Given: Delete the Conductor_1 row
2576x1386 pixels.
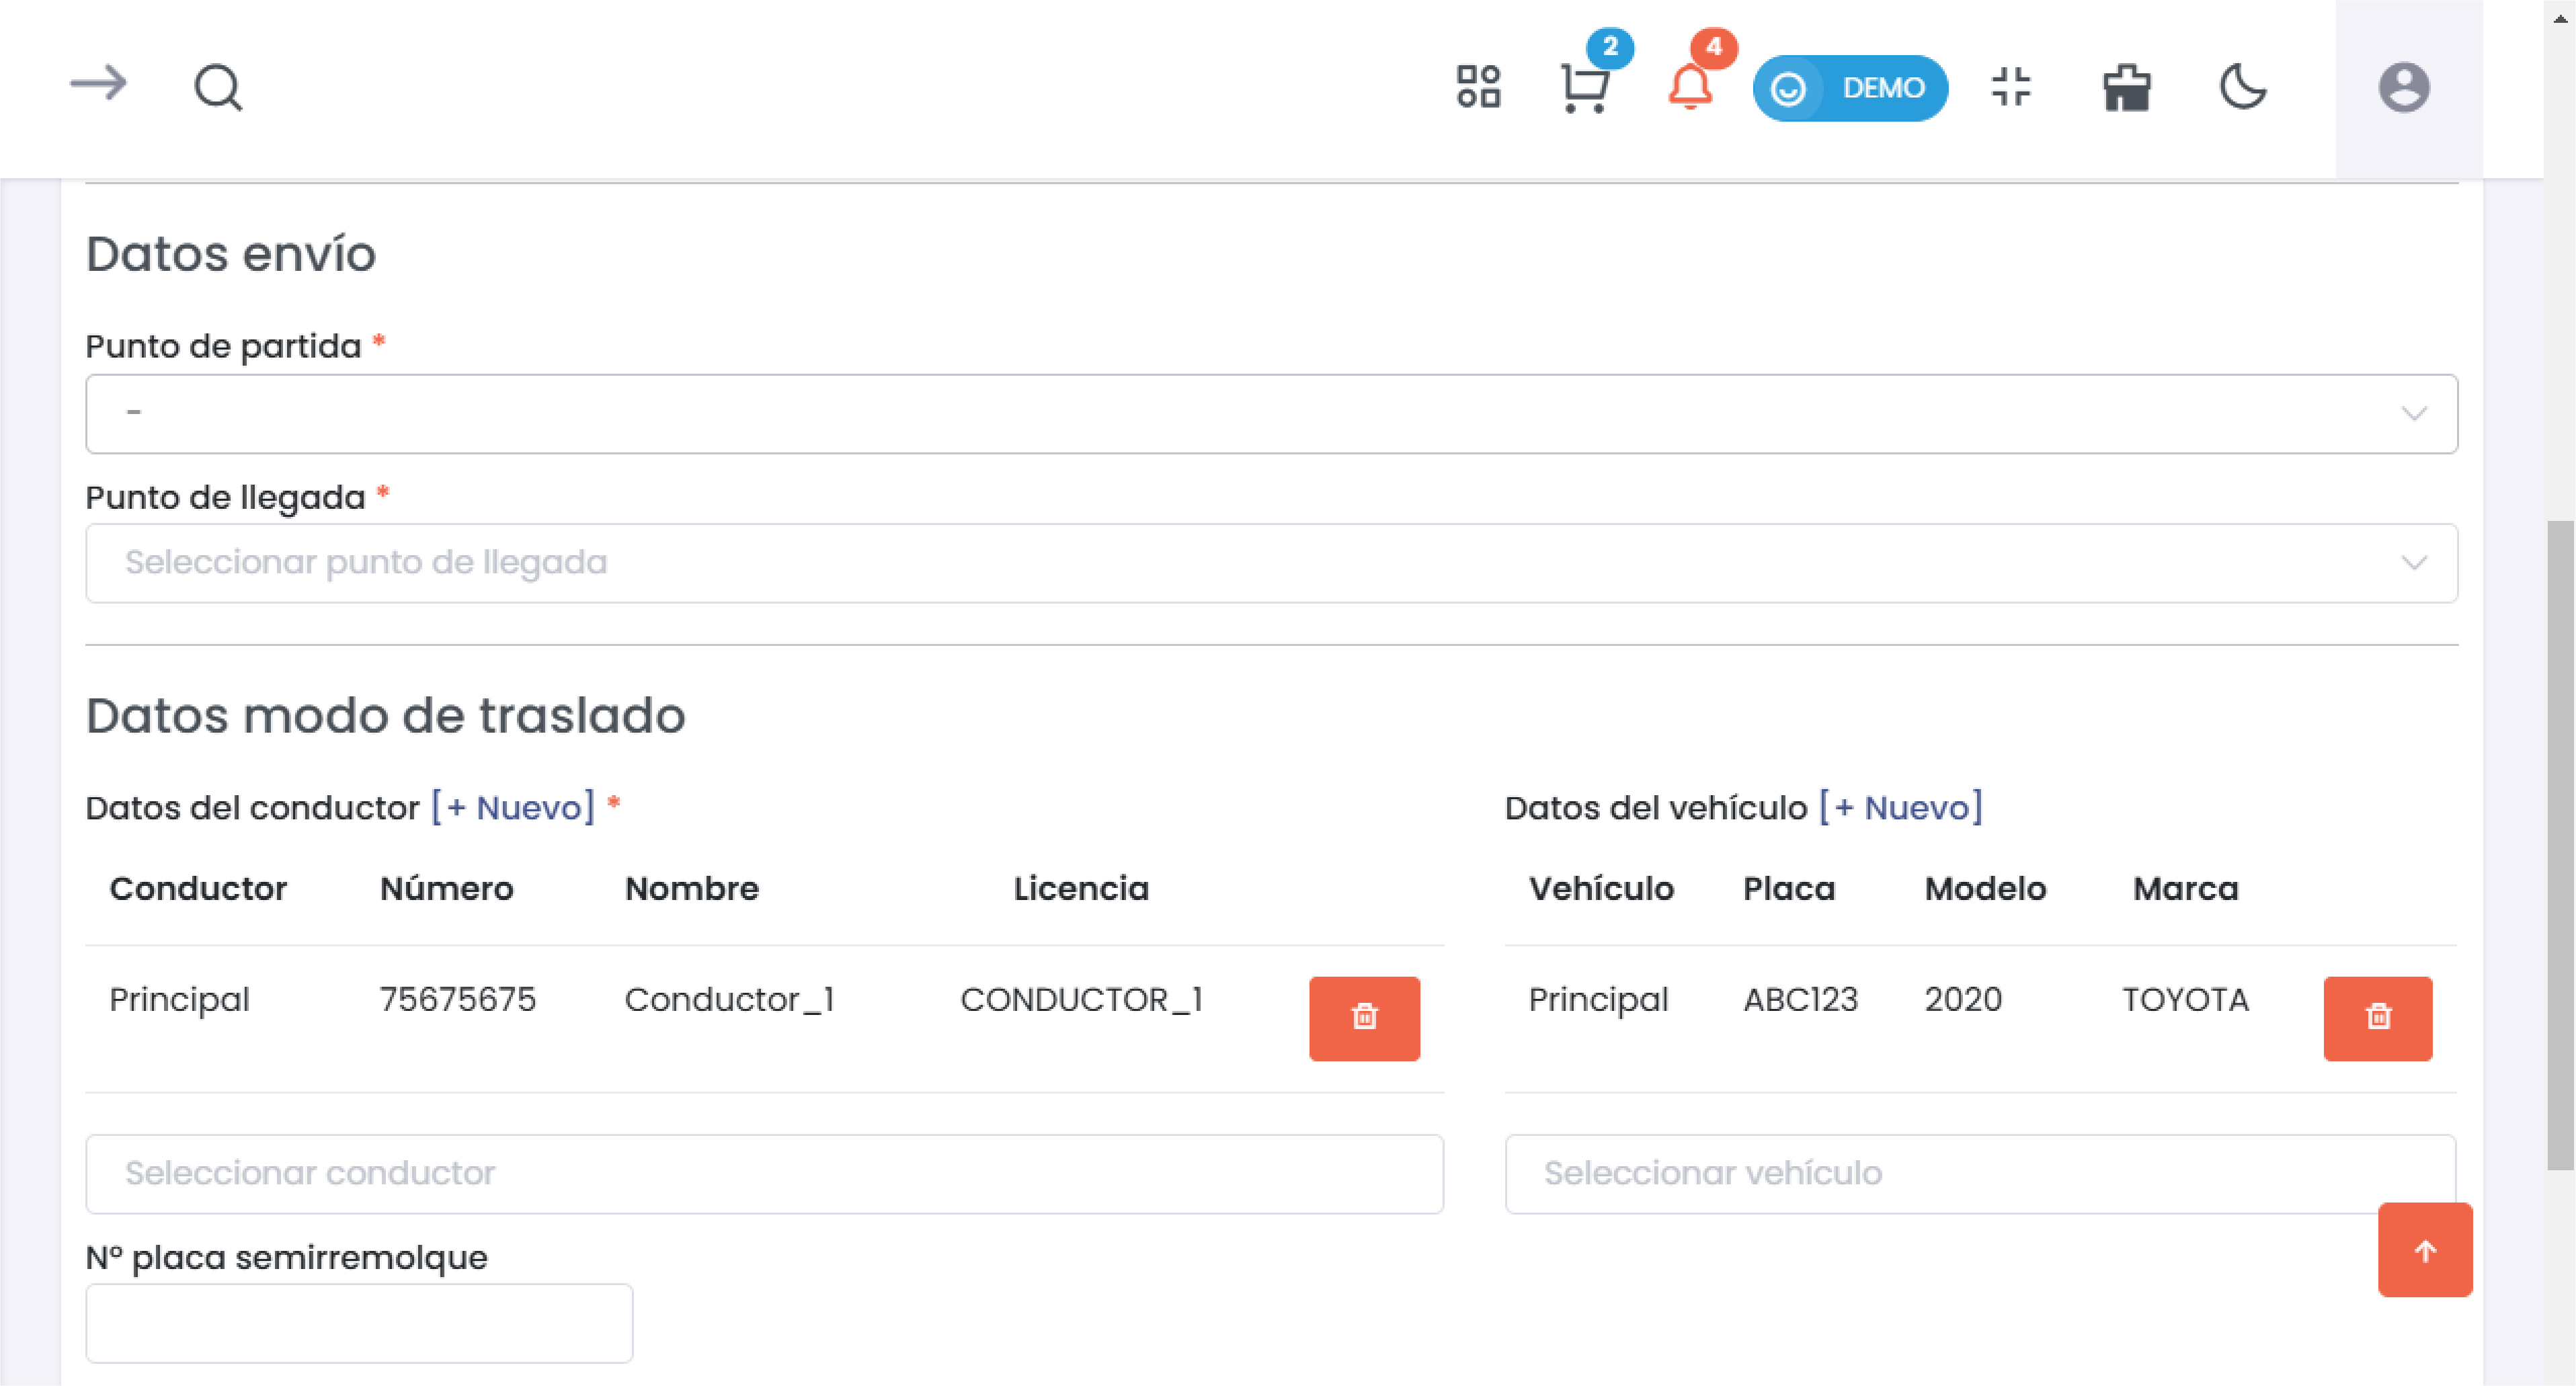Looking at the screenshot, I should [1364, 1018].
